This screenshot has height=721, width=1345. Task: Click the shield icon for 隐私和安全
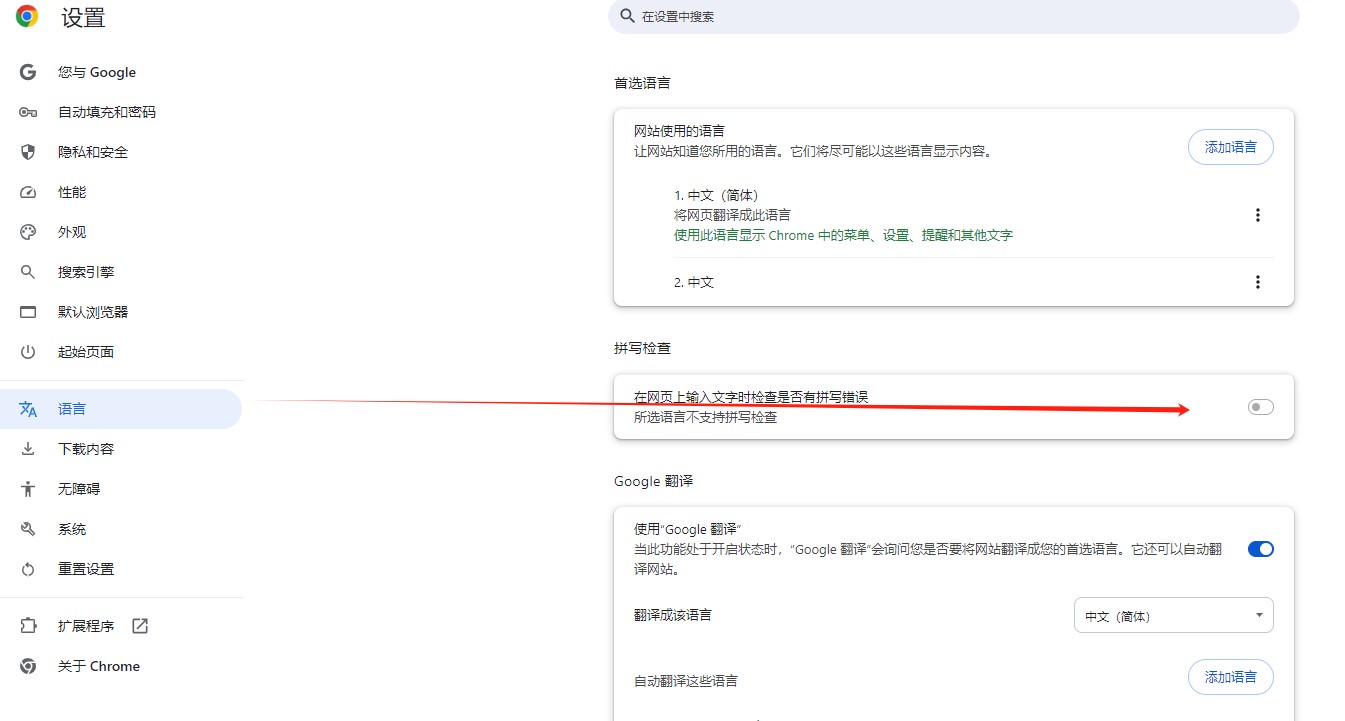coord(28,152)
